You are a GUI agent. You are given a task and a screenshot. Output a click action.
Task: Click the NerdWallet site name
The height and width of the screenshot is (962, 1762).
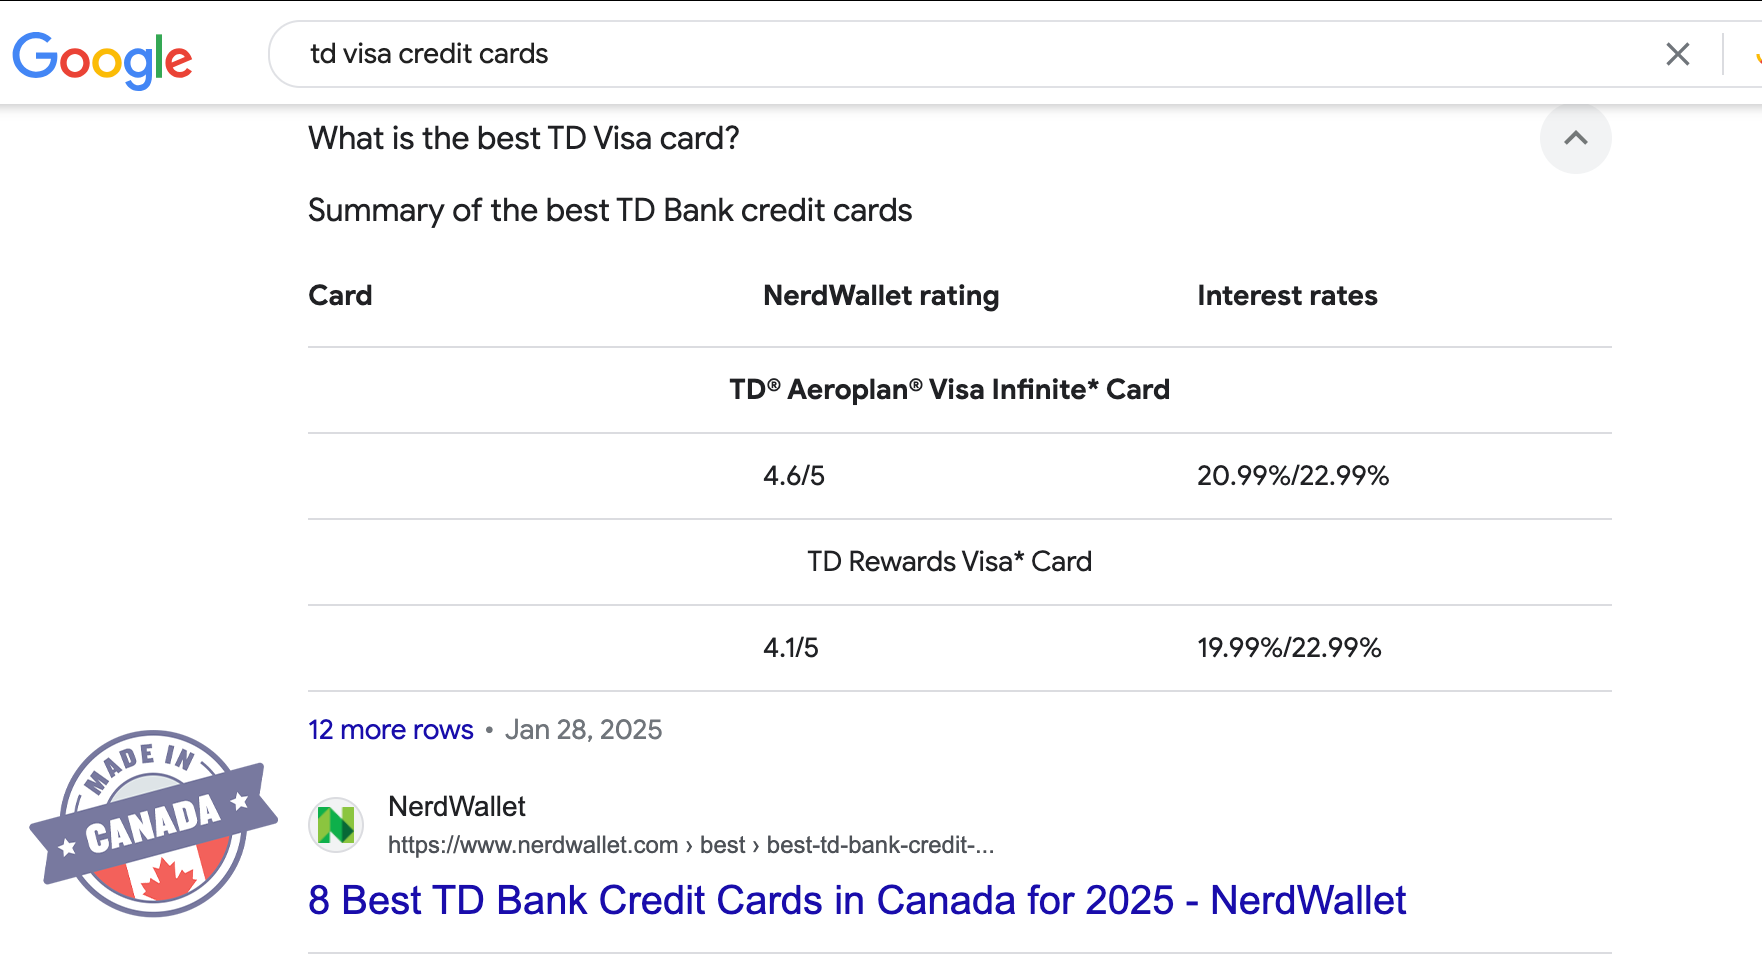click(x=456, y=806)
